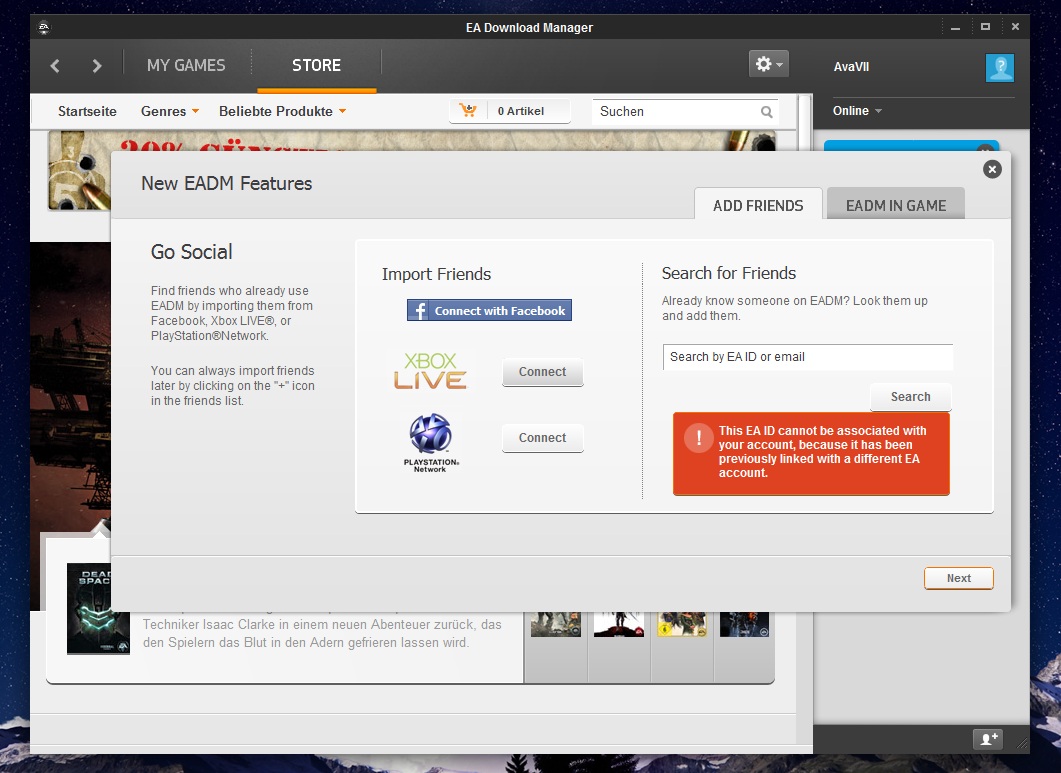Image resolution: width=1061 pixels, height=773 pixels.
Task: Click the AvaVII profile avatar icon
Action: coord(999,67)
